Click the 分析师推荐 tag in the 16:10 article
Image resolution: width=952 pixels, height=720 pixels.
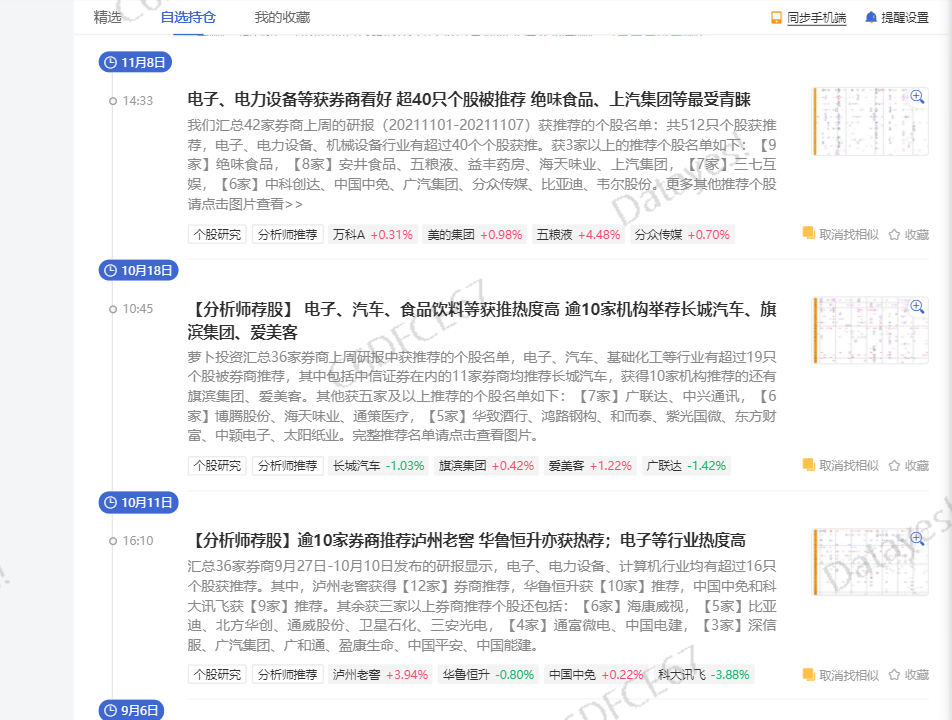click(287, 675)
